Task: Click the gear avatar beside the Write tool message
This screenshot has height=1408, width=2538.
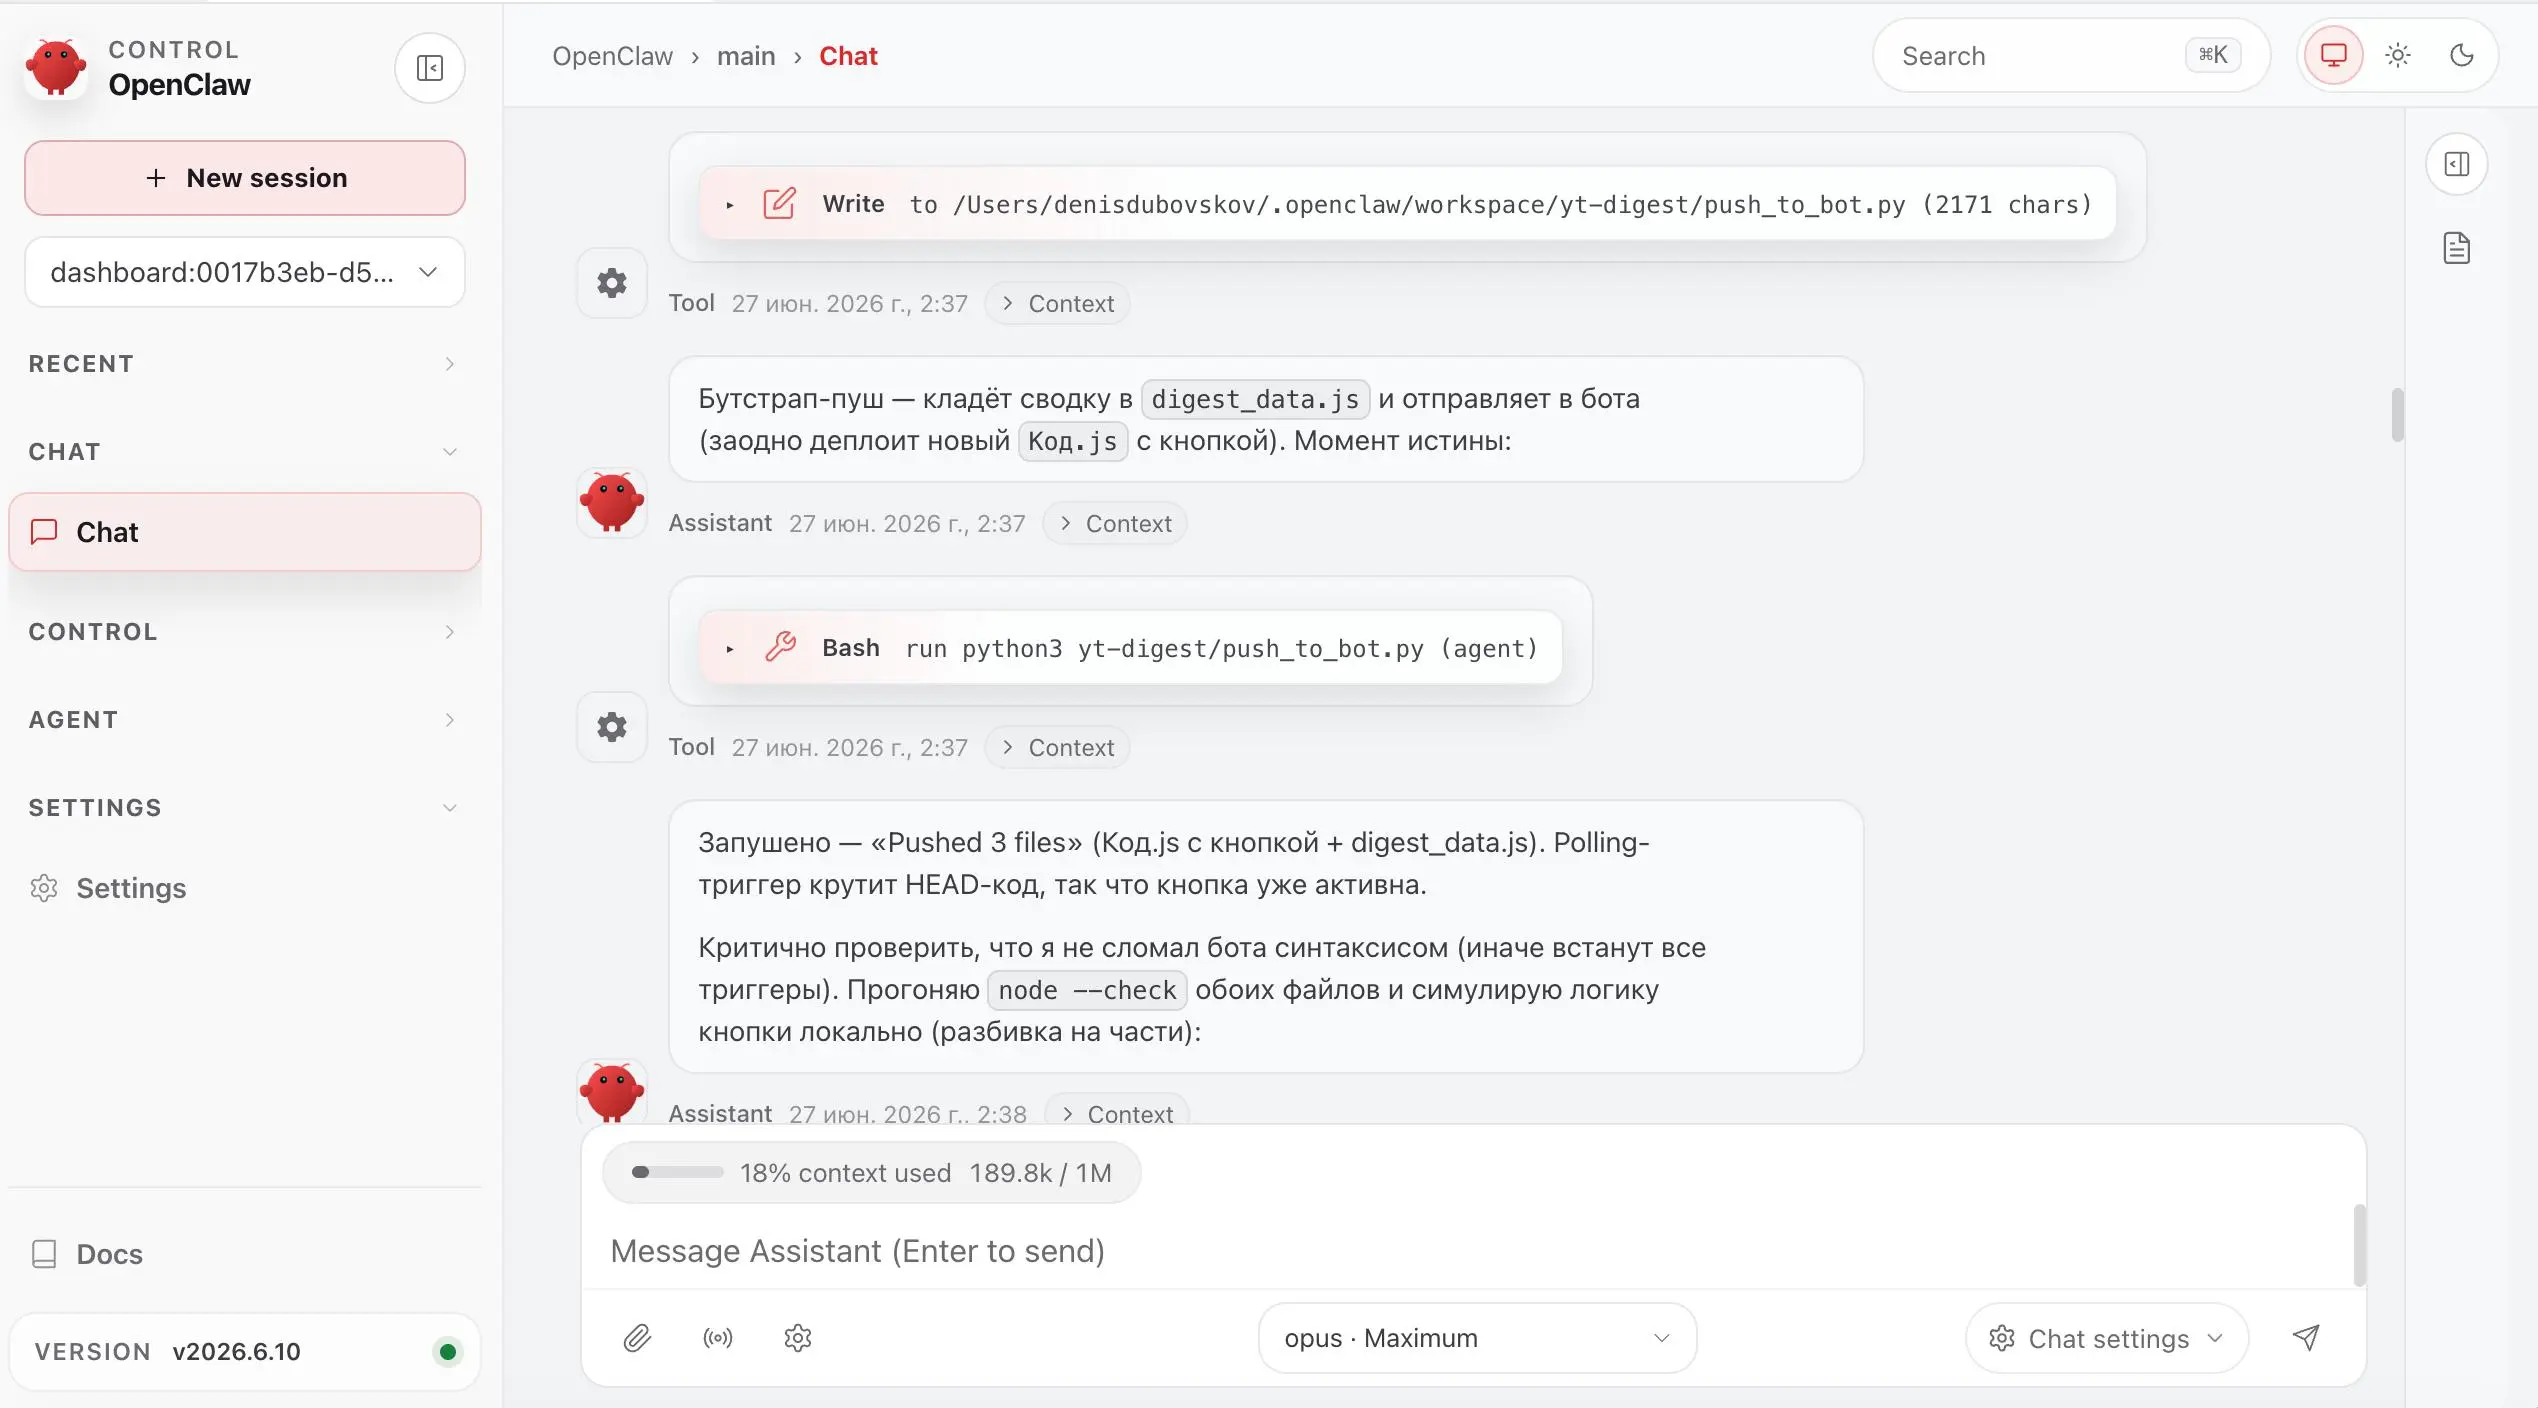Action: point(612,284)
